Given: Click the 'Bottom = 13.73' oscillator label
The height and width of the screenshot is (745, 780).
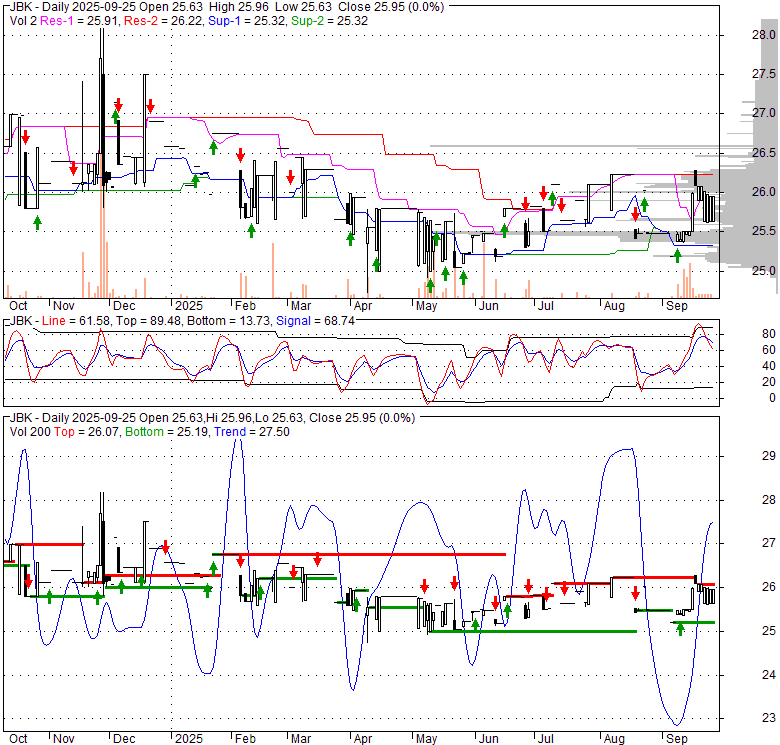Looking at the screenshot, I should tap(229, 321).
